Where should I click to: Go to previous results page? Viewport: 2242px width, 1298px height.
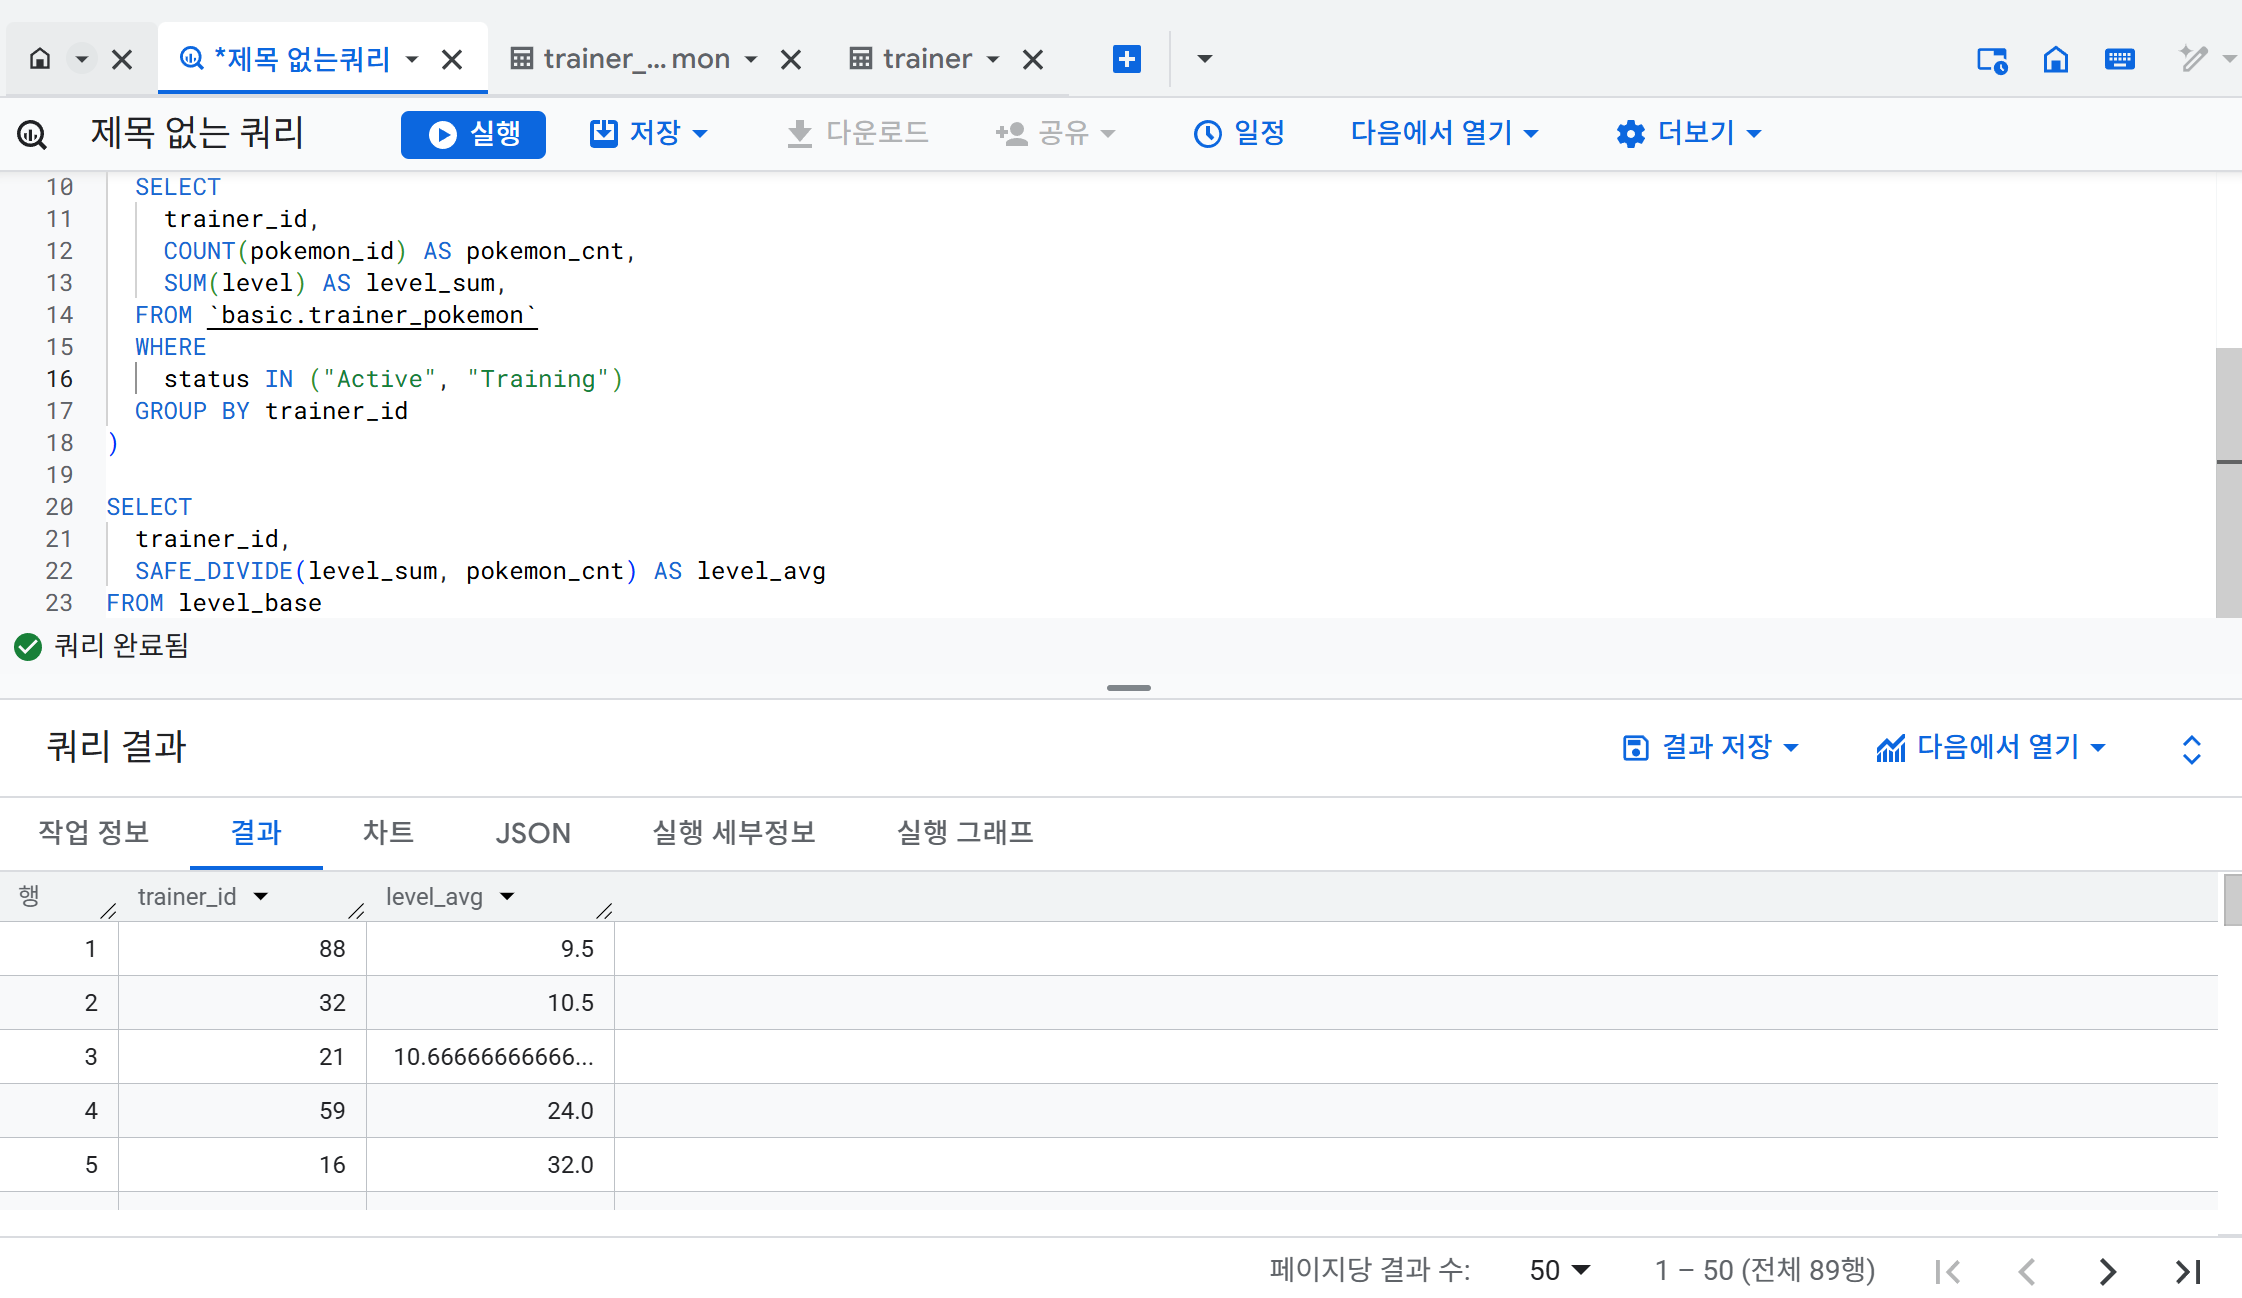pyautogui.click(x=2027, y=1271)
